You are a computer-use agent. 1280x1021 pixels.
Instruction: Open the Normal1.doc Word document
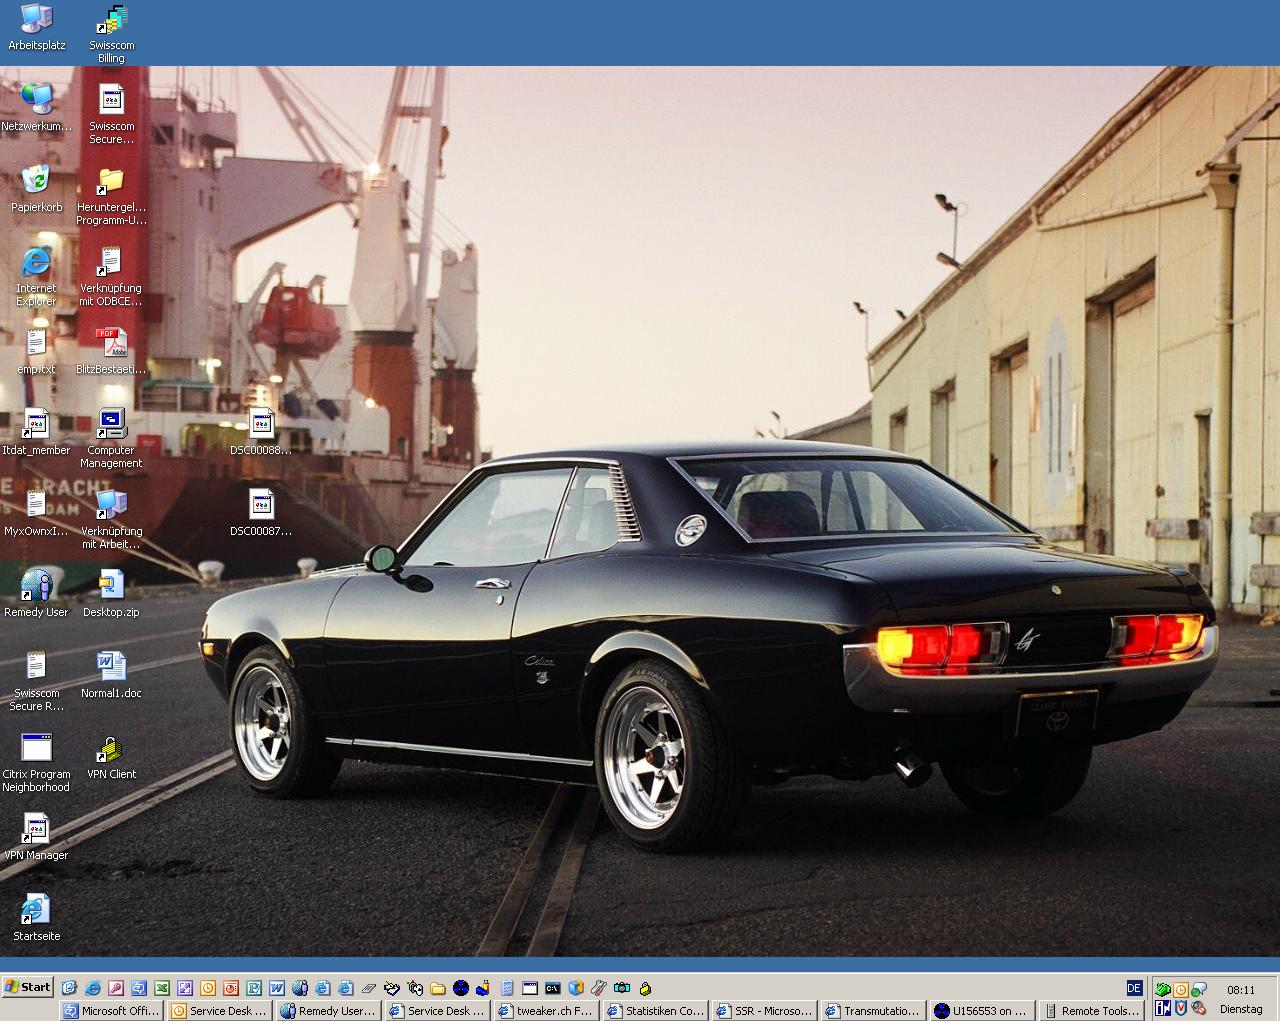111,667
